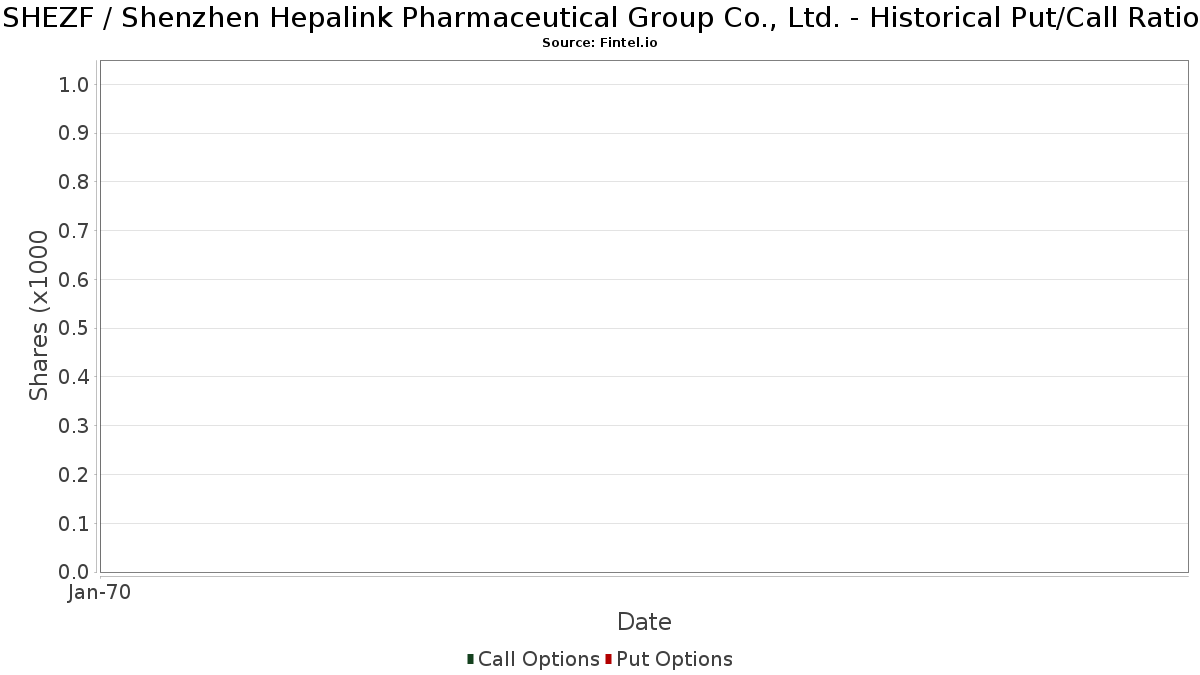
Task: Click the 0.1 y-axis tick label
Action: (75, 524)
